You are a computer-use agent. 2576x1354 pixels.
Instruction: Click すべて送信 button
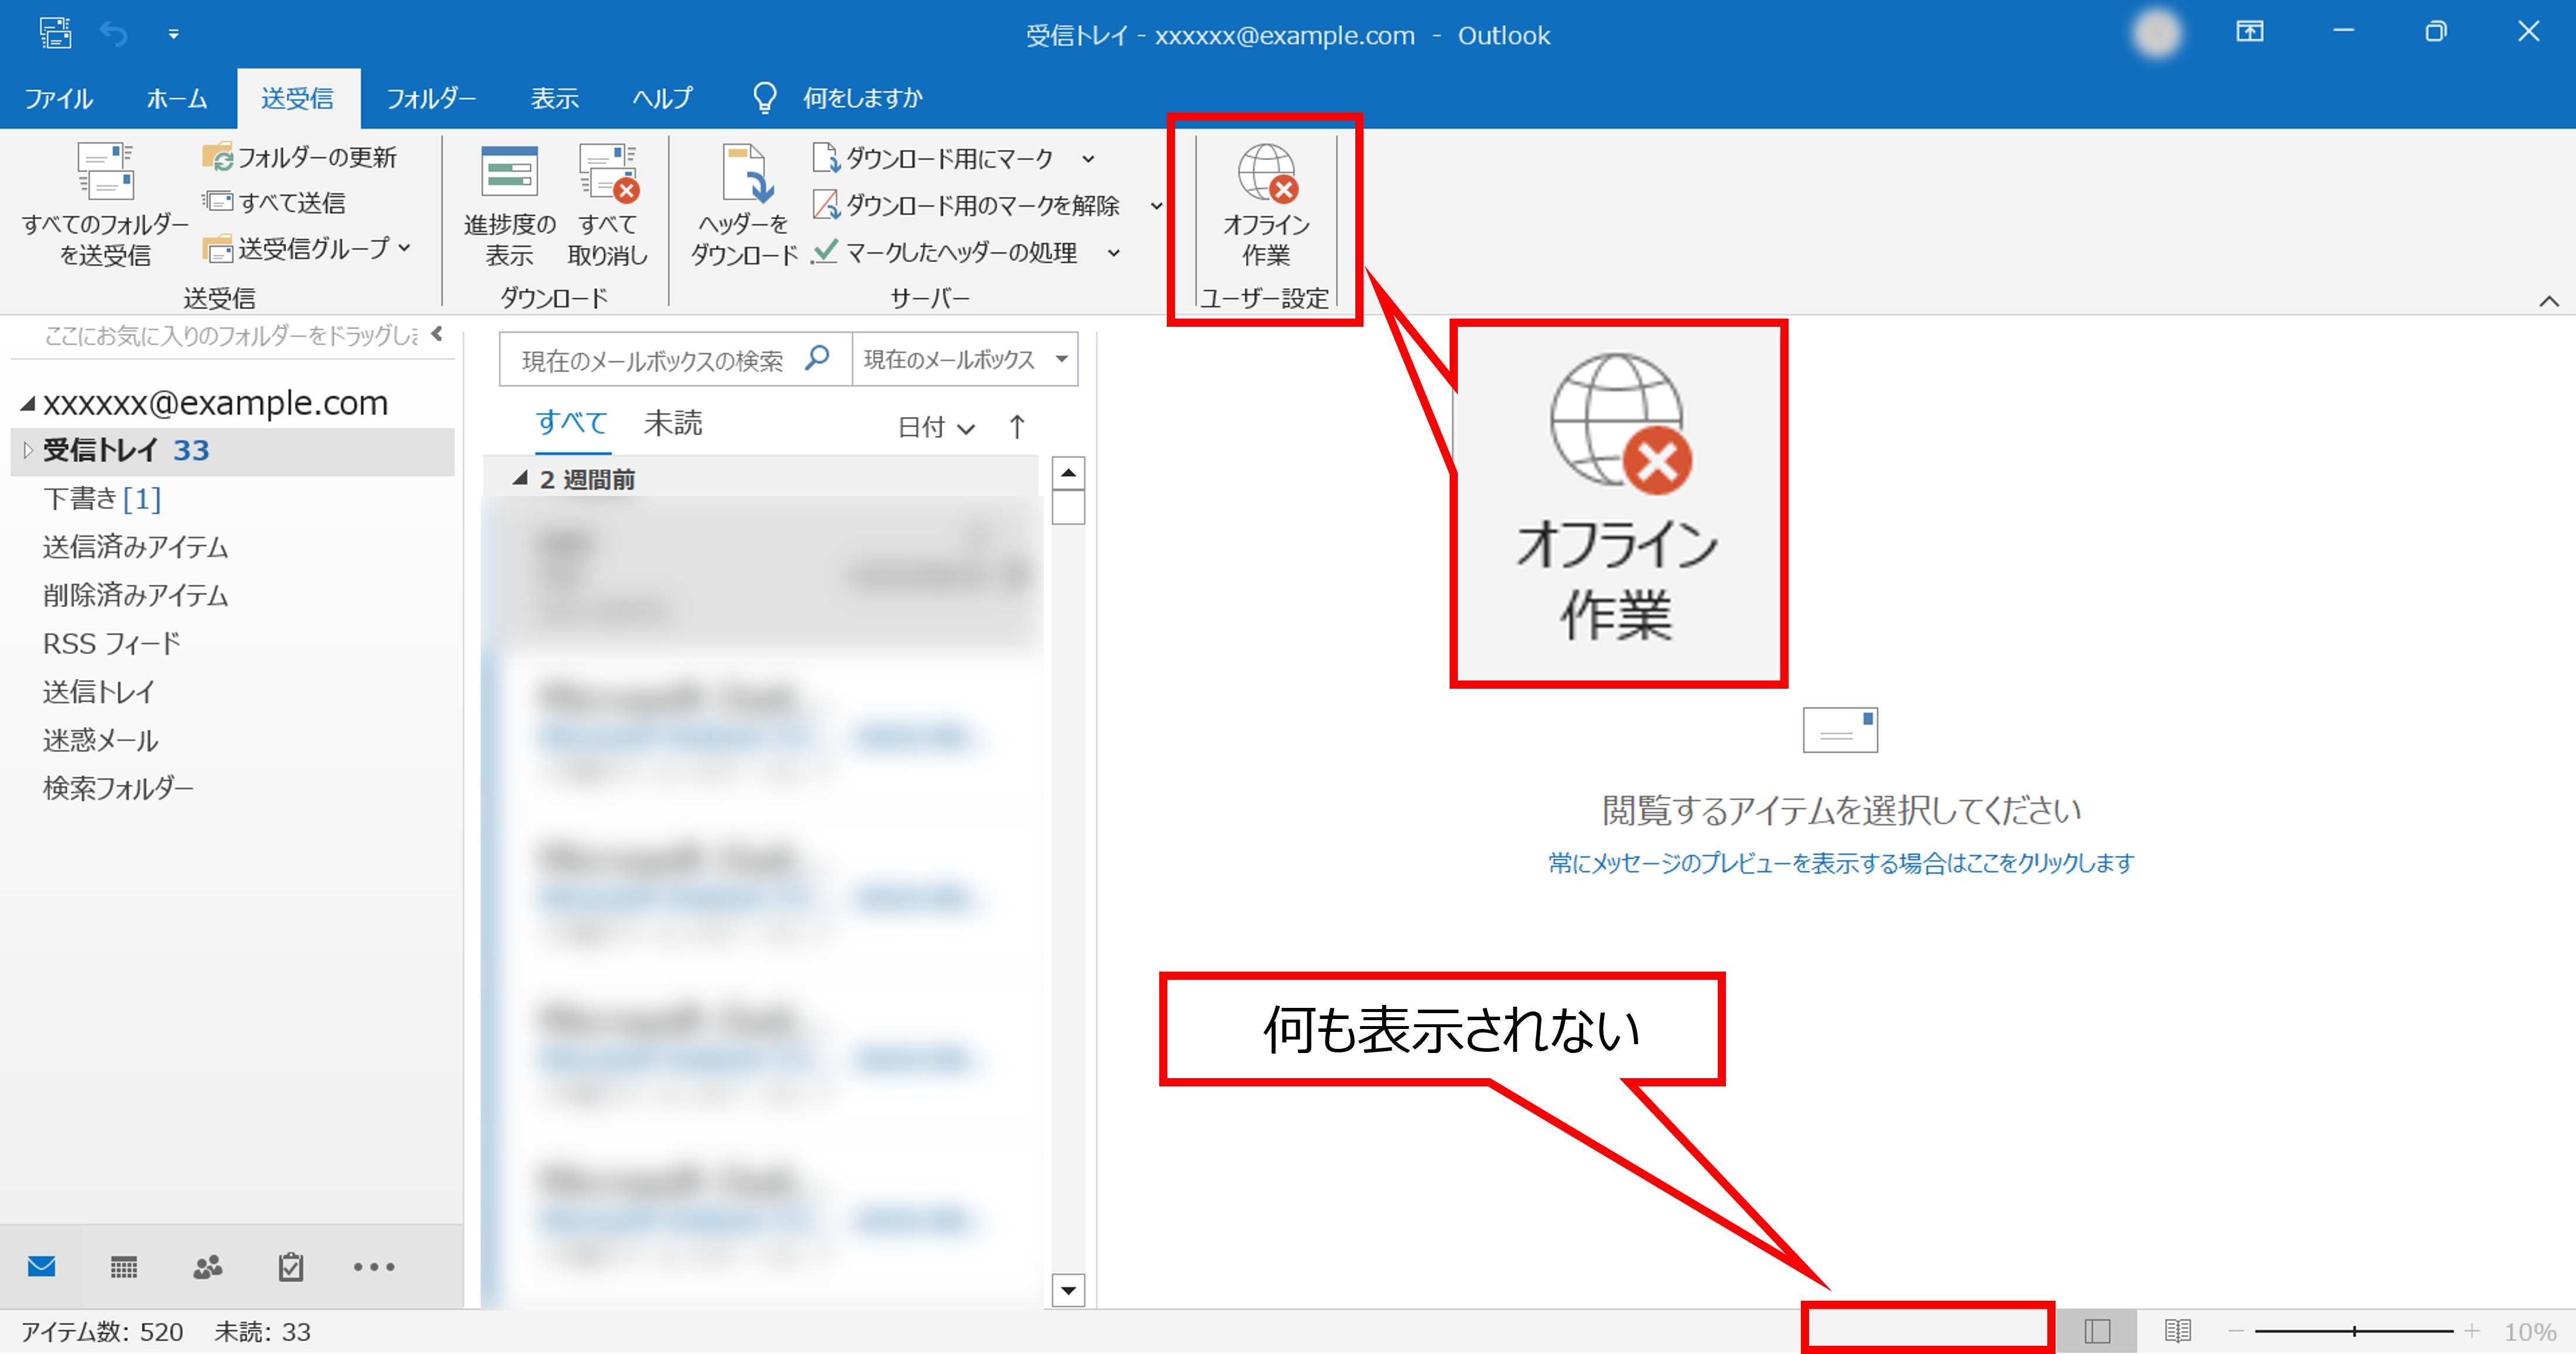[274, 202]
